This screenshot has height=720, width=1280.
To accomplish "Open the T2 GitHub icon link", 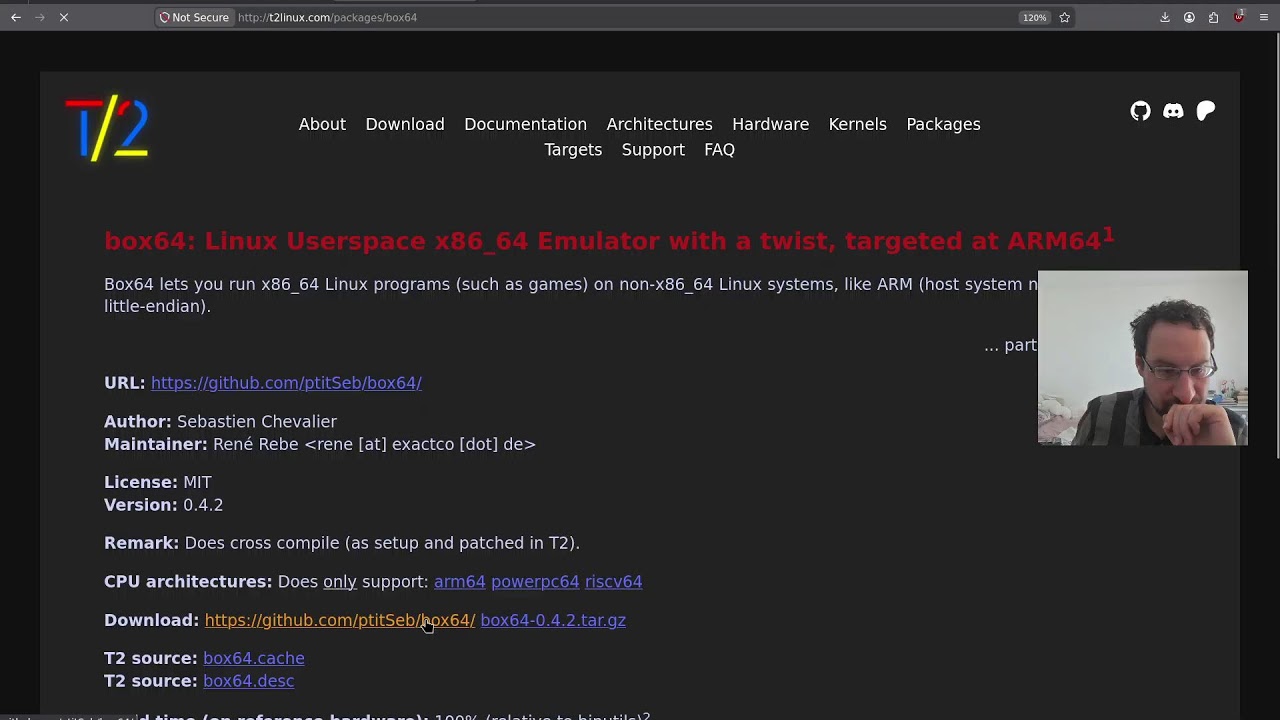I will click(1140, 111).
